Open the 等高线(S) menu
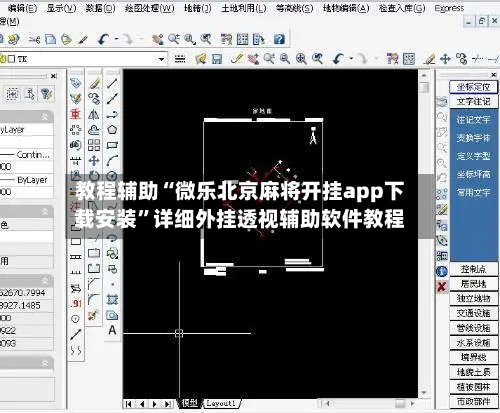500x413 pixels. 294,8
